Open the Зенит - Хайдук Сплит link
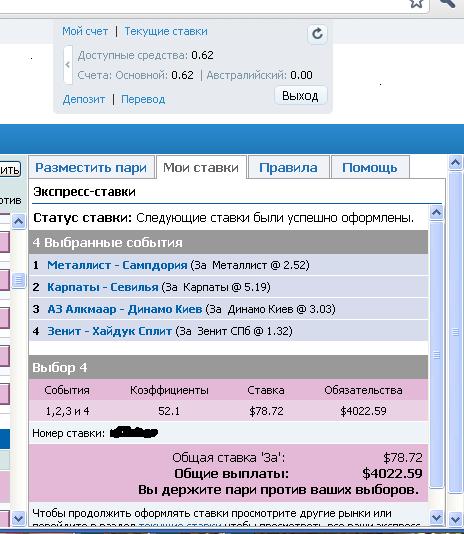Viewport: 464px width, 534px height. pyautogui.click(x=109, y=331)
